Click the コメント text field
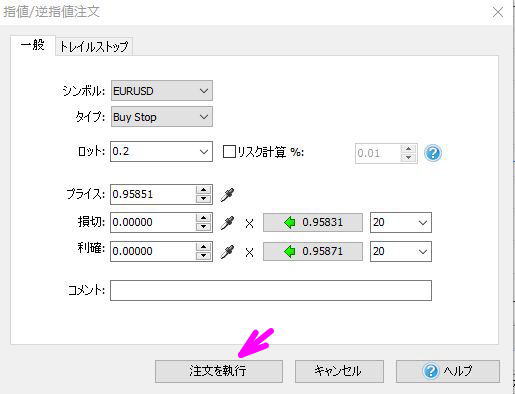Viewport: 515px width, 394px height. pos(271,290)
